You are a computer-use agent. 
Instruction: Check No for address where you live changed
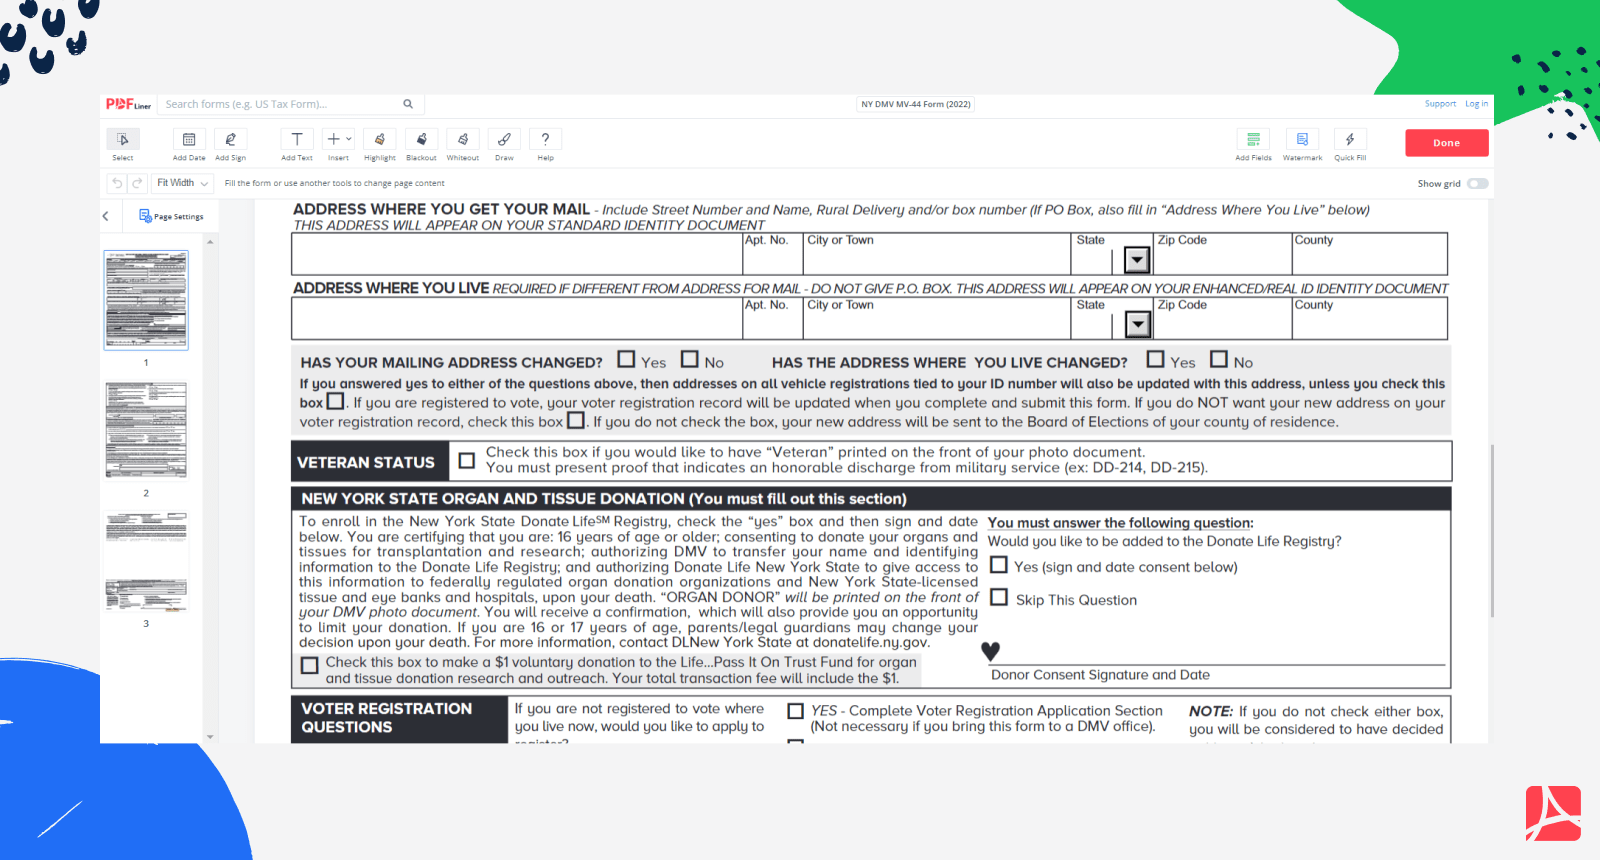1219,359
